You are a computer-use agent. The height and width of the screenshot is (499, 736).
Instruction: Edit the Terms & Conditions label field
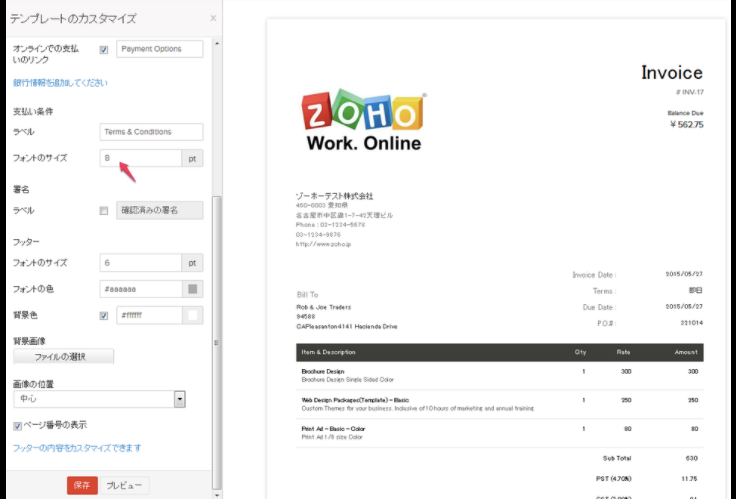(x=151, y=132)
